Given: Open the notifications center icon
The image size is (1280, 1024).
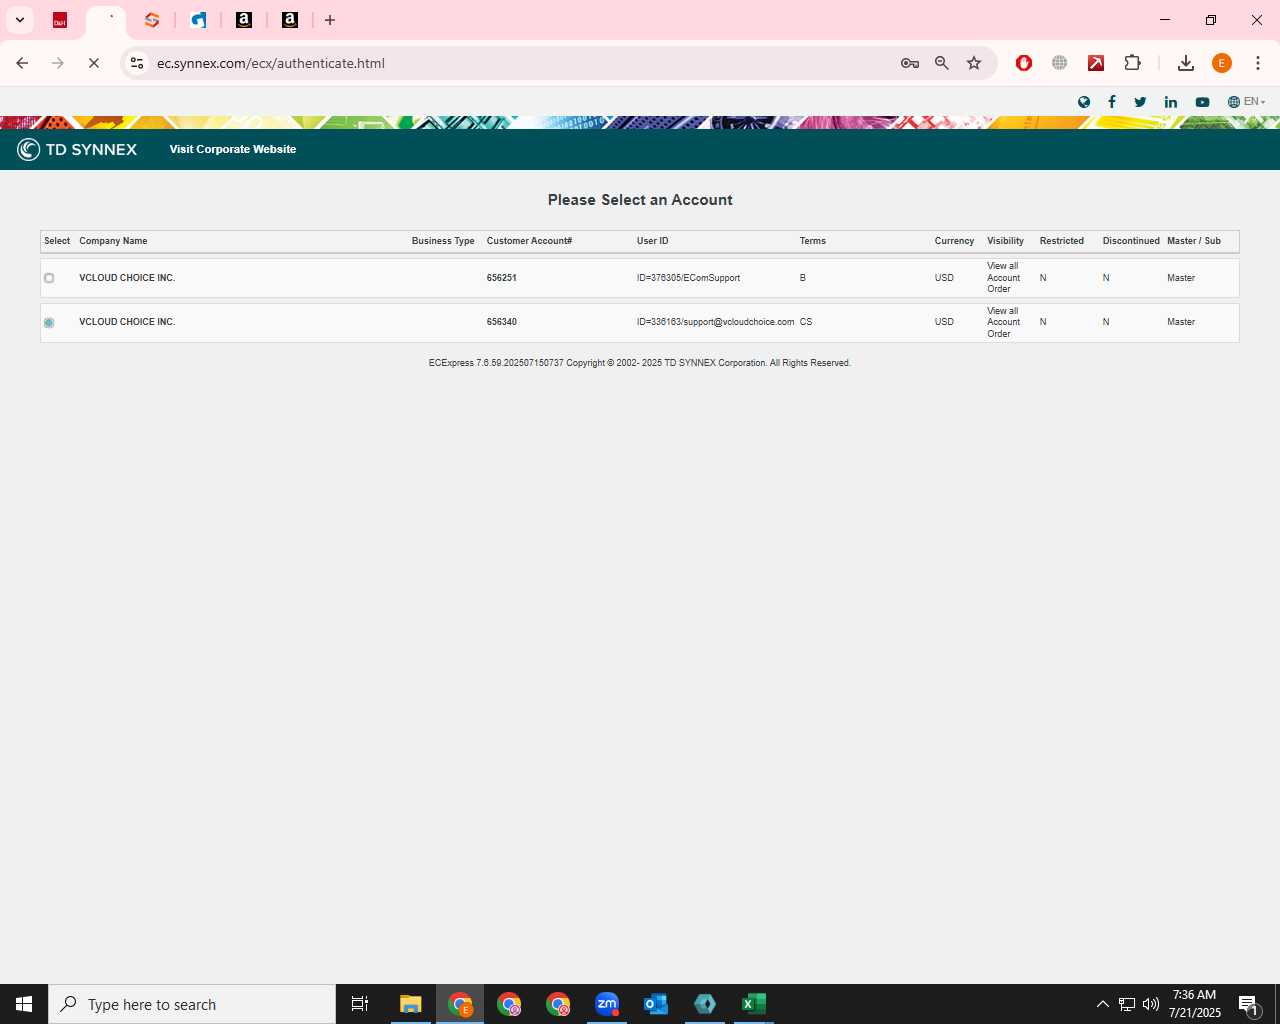Looking at the screenshot, I should (x=1248, y=1004).
